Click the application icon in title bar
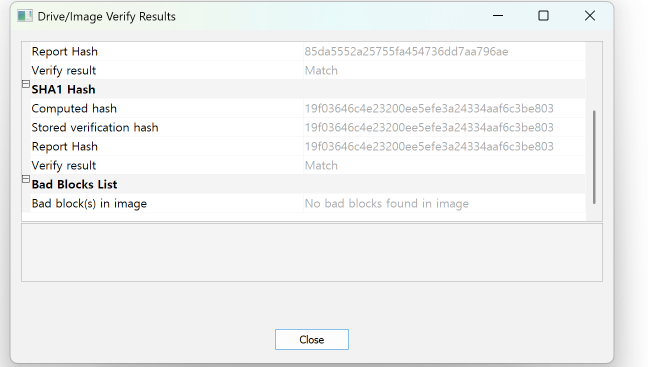The image size is (648, 367). pyautogui.click(x=25, y=16)
